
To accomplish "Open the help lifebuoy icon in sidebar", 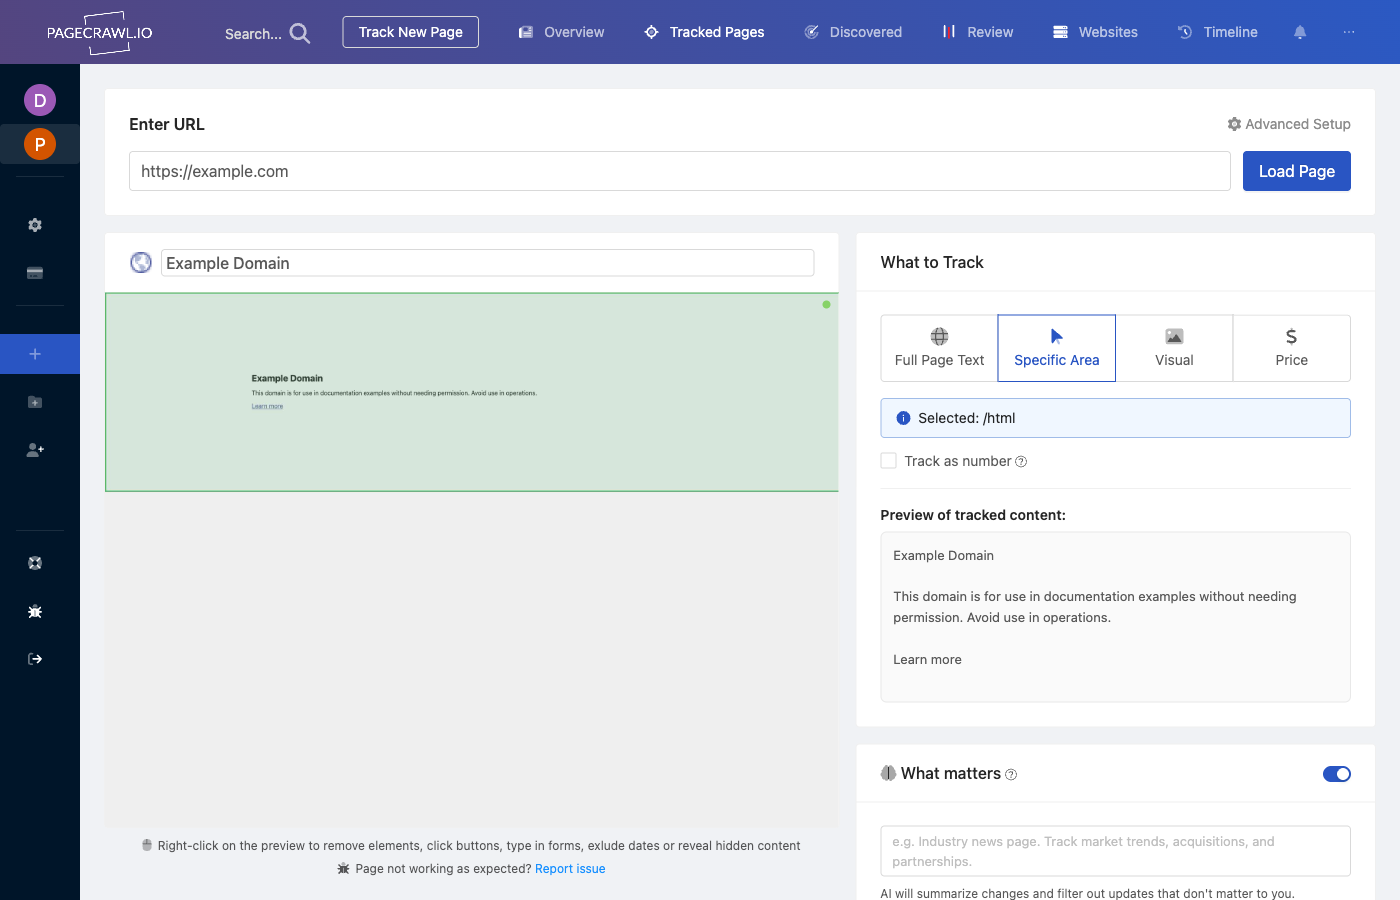I will point(35,563).
